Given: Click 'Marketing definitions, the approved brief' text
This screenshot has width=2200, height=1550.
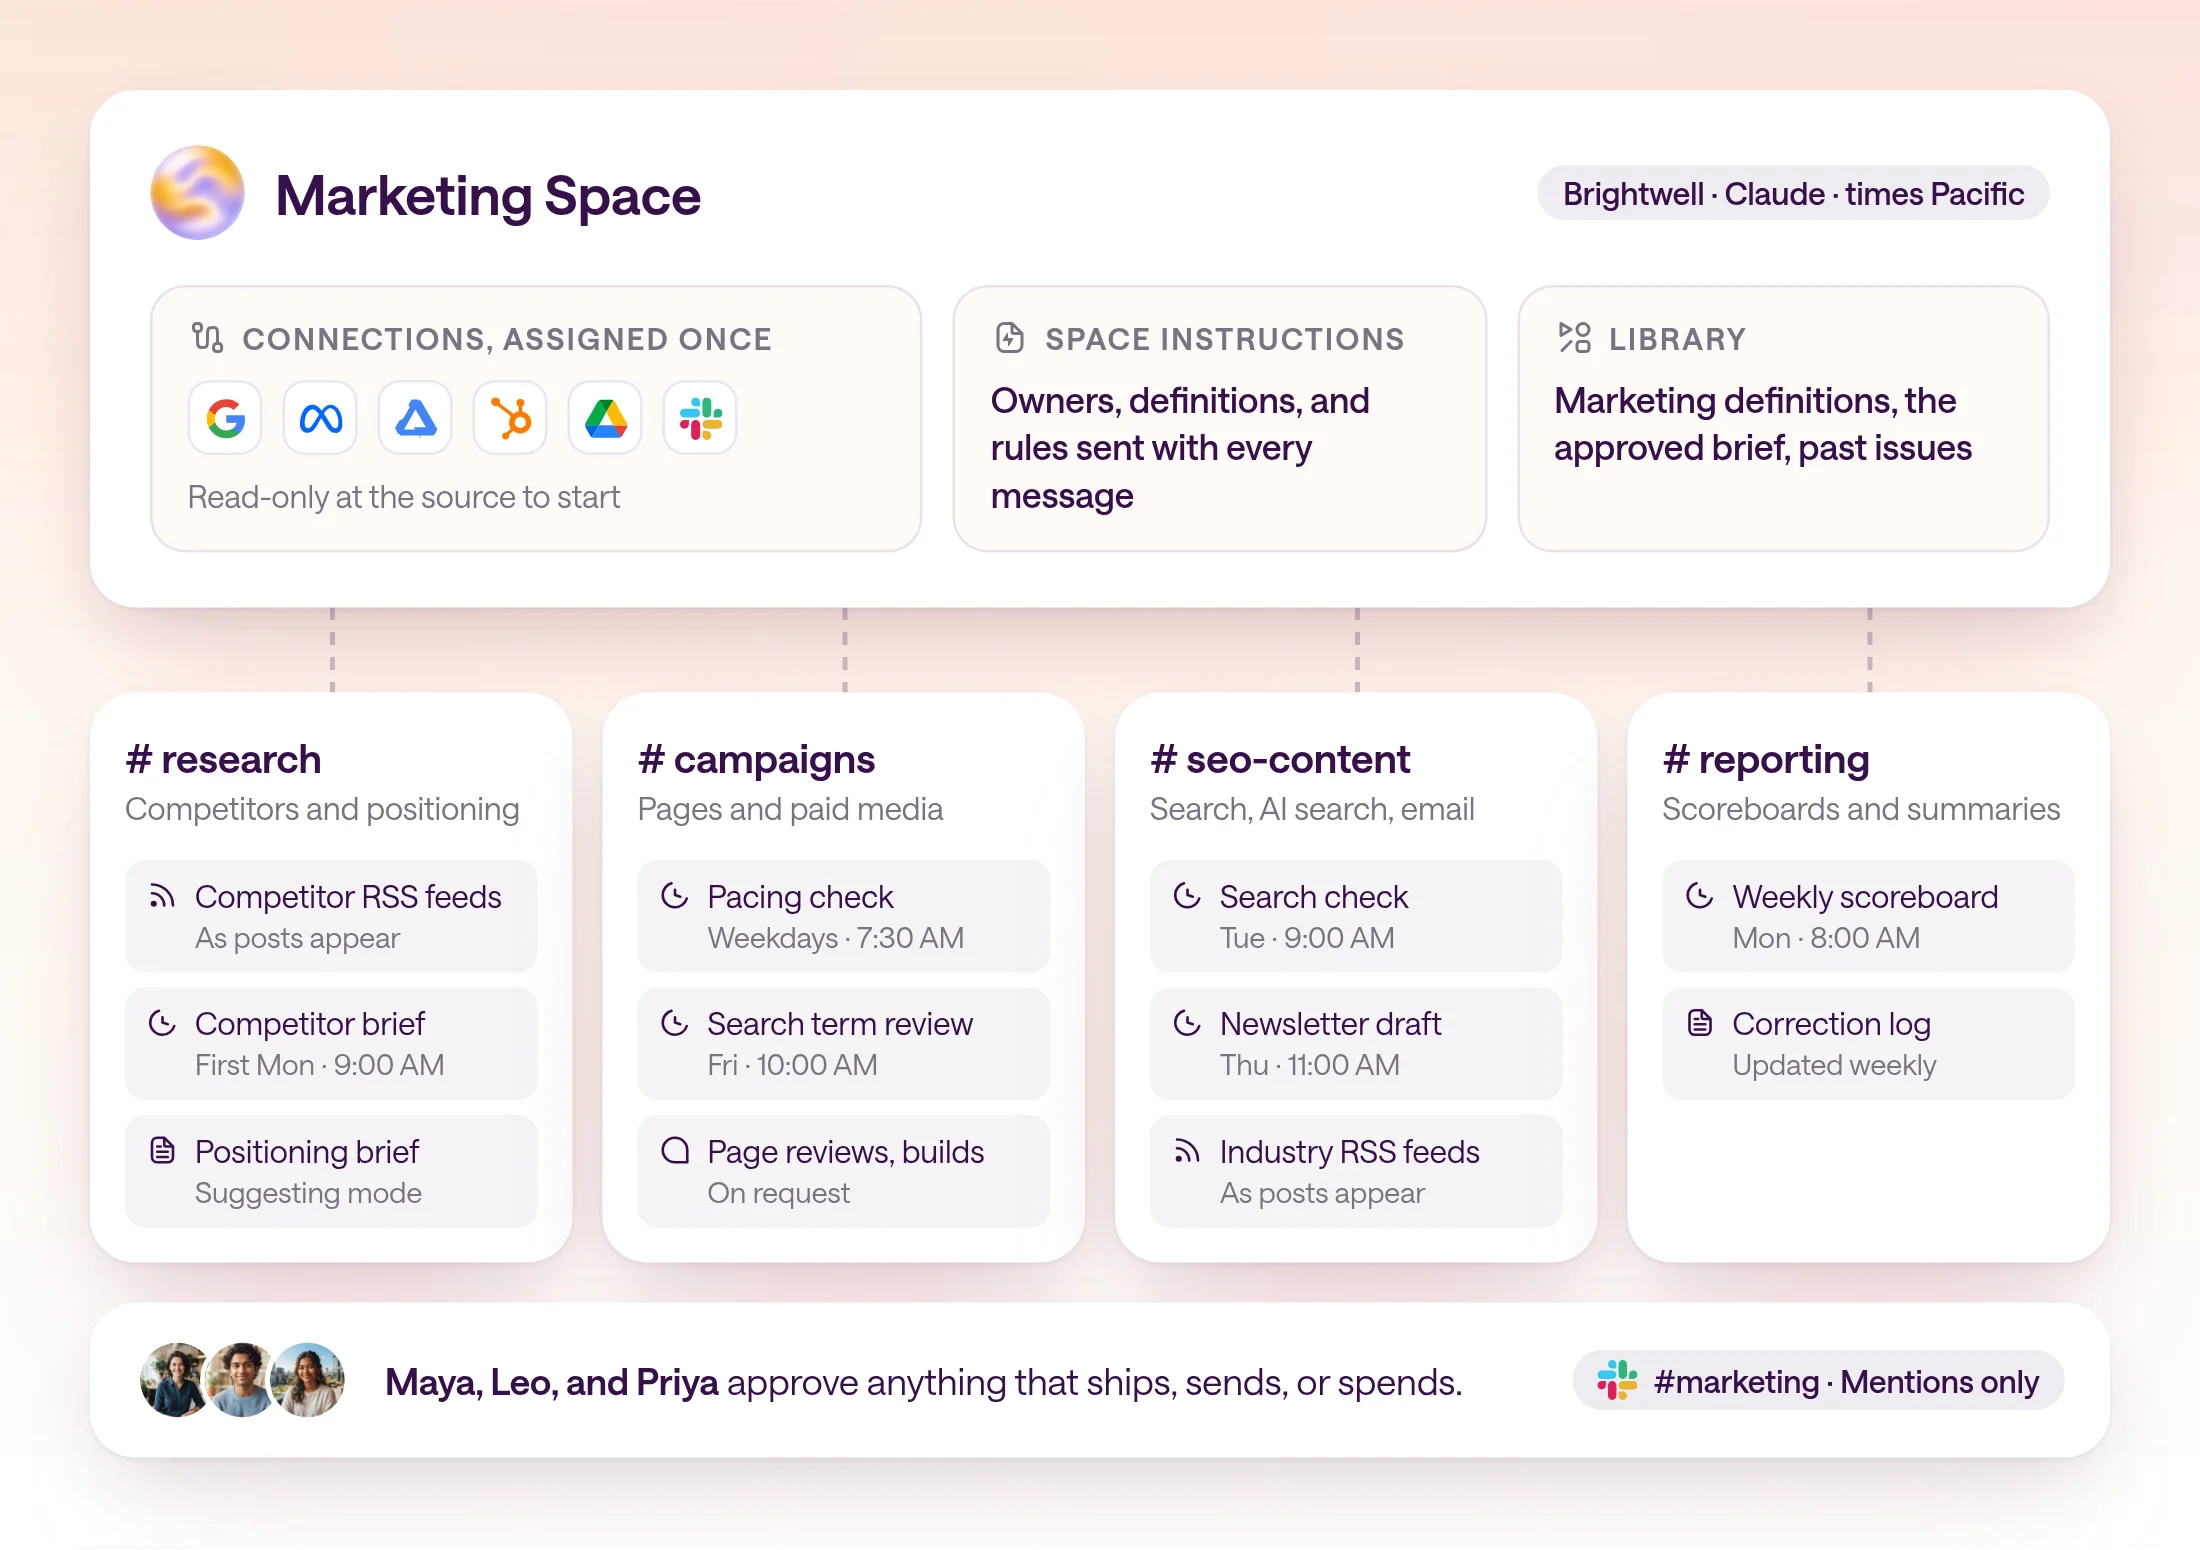Looking at the screenshot, I should [1763, 424].
